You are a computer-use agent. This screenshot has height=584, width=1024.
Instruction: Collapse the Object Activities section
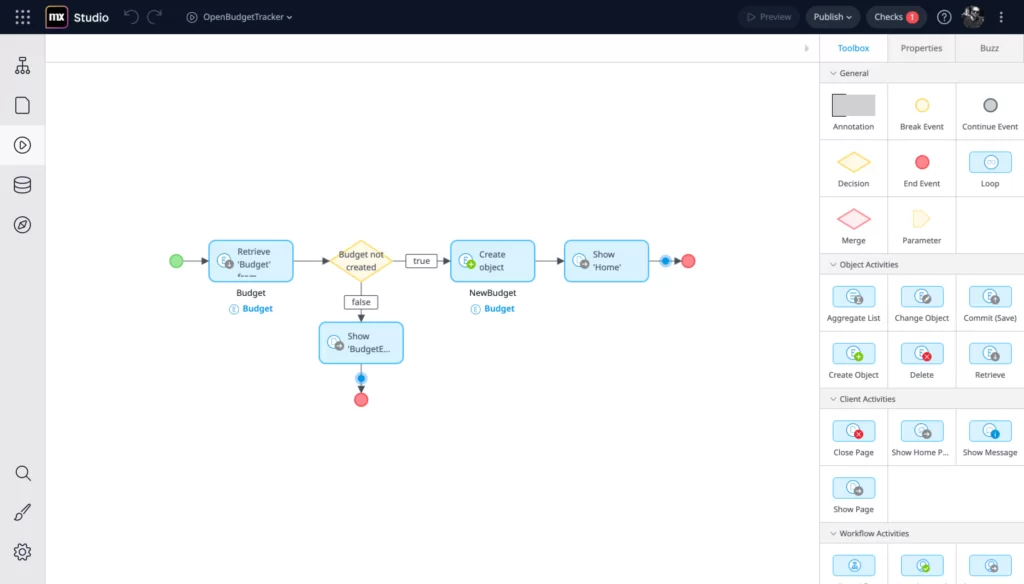click(x=829, y=265)
